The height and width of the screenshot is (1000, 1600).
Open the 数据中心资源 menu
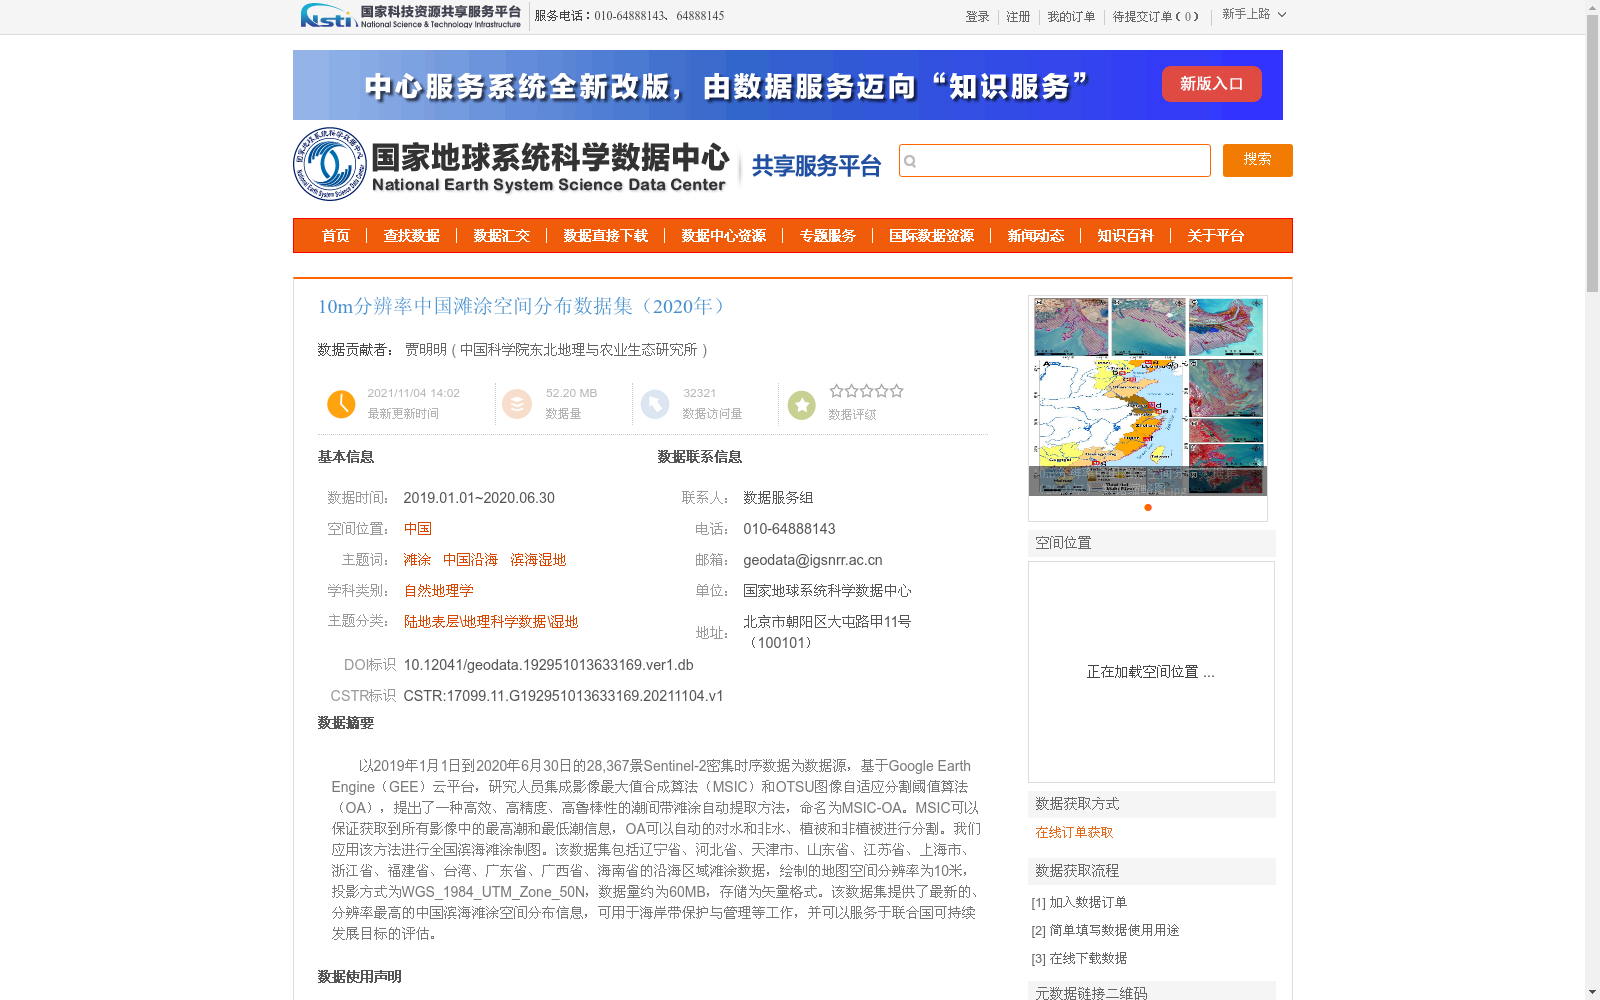pyautogui.click(x=724, y=236)
